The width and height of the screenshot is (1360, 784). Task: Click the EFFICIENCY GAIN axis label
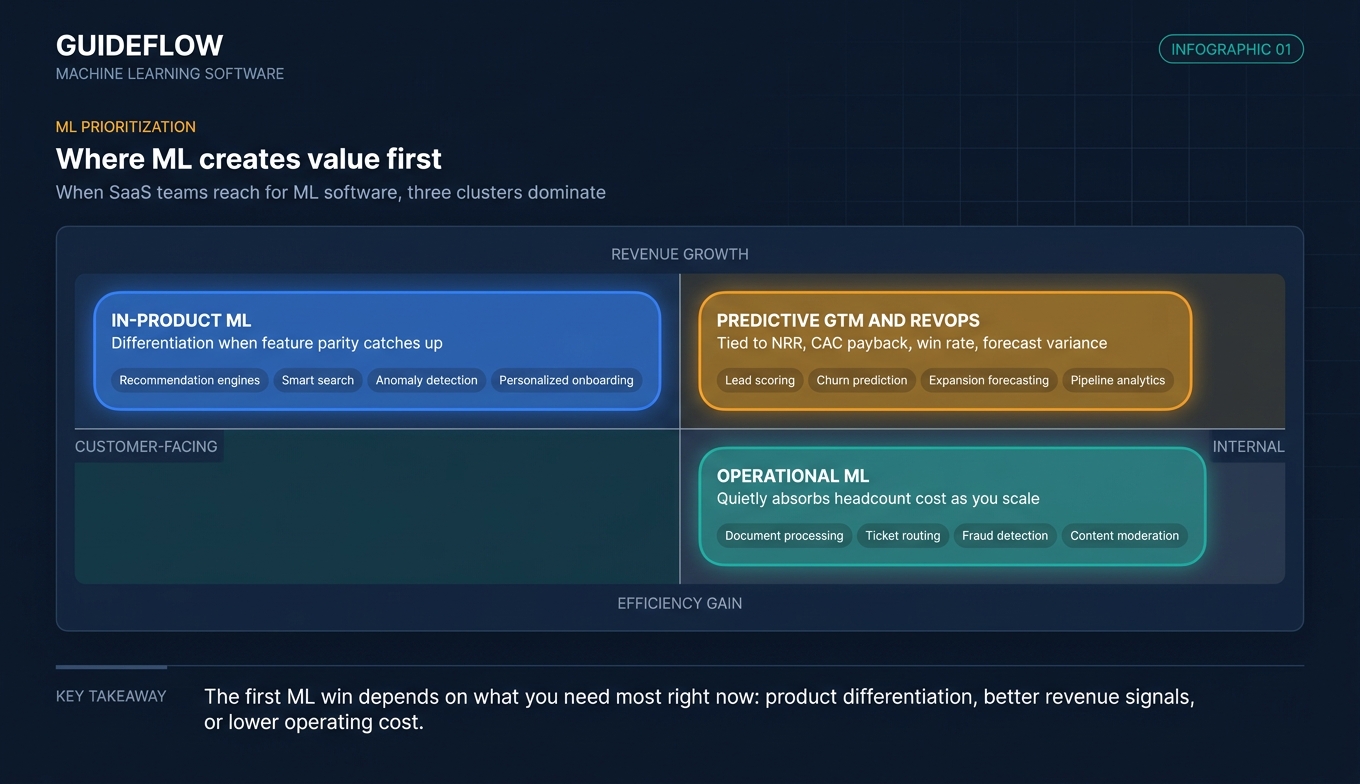[680, 603]
